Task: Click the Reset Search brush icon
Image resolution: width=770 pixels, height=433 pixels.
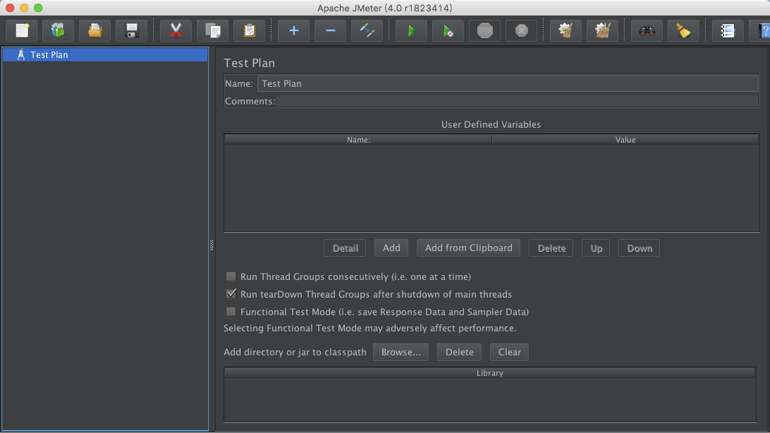Action: pyautogui.click(x=683, y=30)
